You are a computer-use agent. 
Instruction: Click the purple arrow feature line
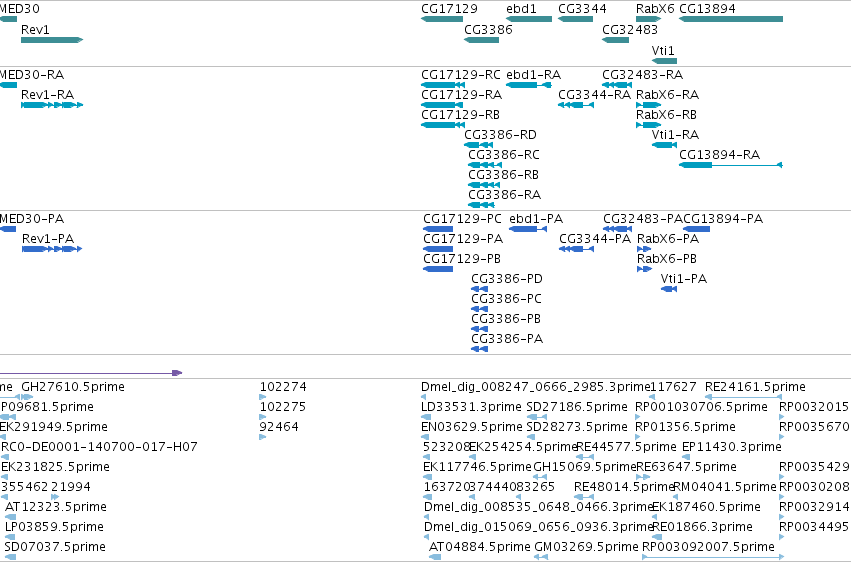tap(91, 373)
